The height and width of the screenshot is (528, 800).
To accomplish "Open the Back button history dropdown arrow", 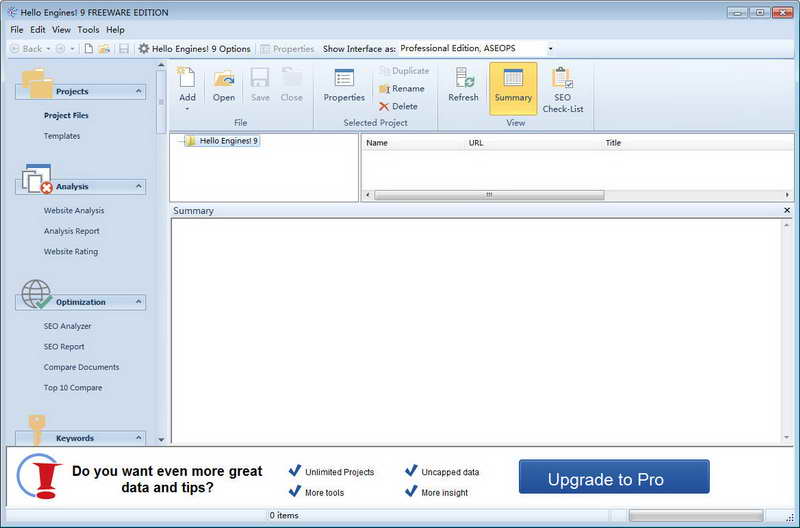I will [48, 49].
